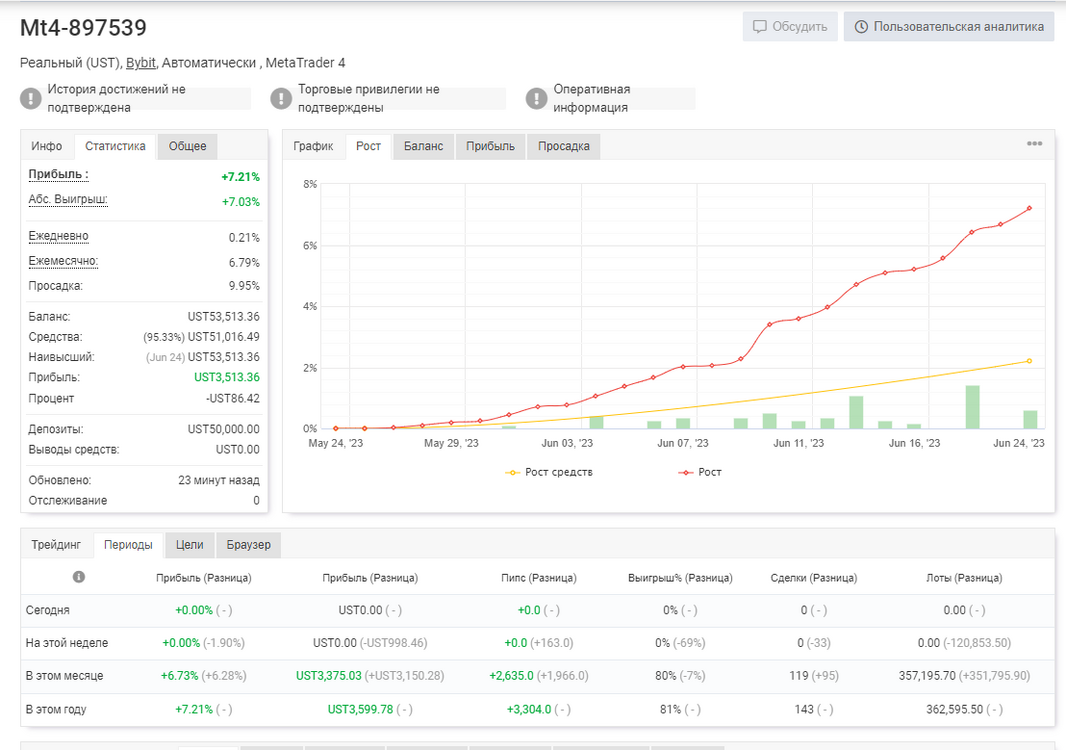1066x750 pixels.
Task: Click the last red growth data point
Action: (x=1029, y=208)
